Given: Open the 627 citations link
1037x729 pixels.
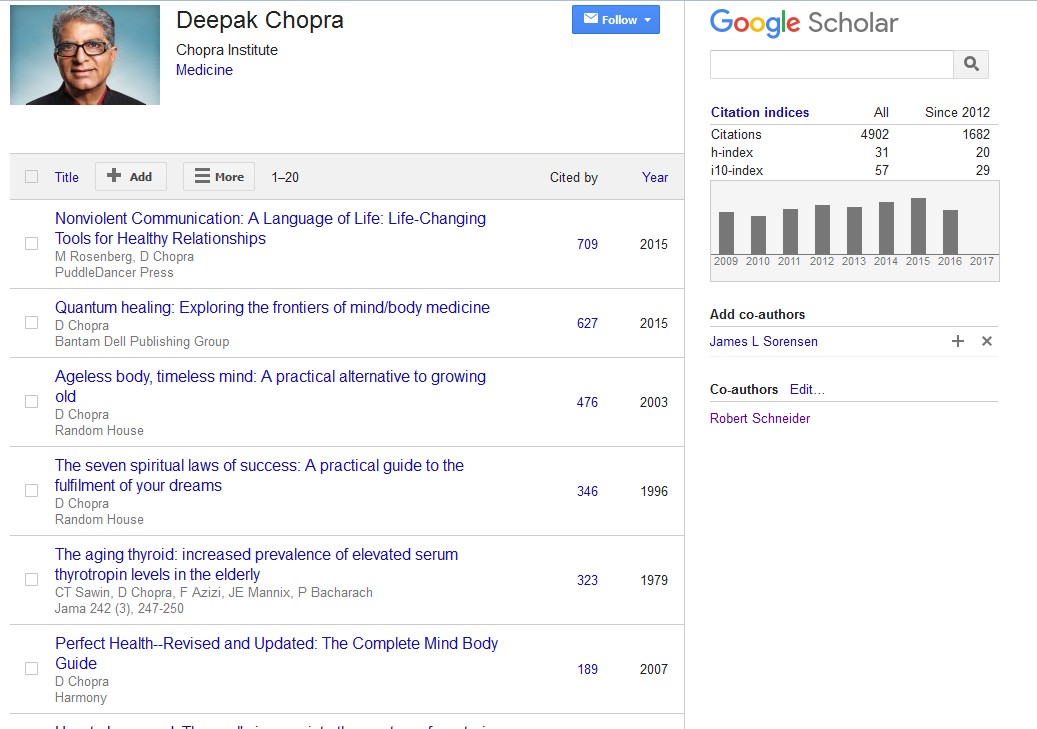Looking at the screenshot, I should (587, 323).
